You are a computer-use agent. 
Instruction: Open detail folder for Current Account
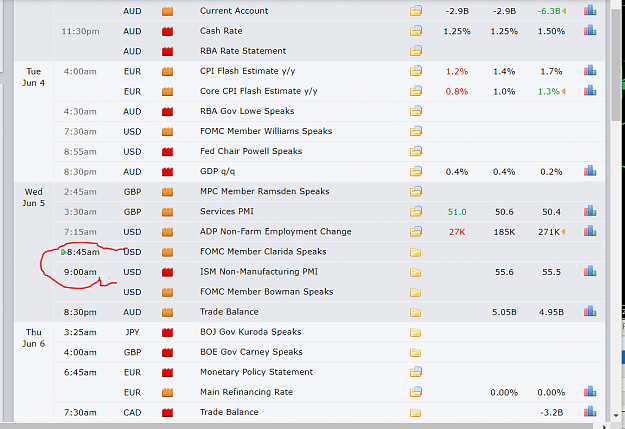(416, 11)
